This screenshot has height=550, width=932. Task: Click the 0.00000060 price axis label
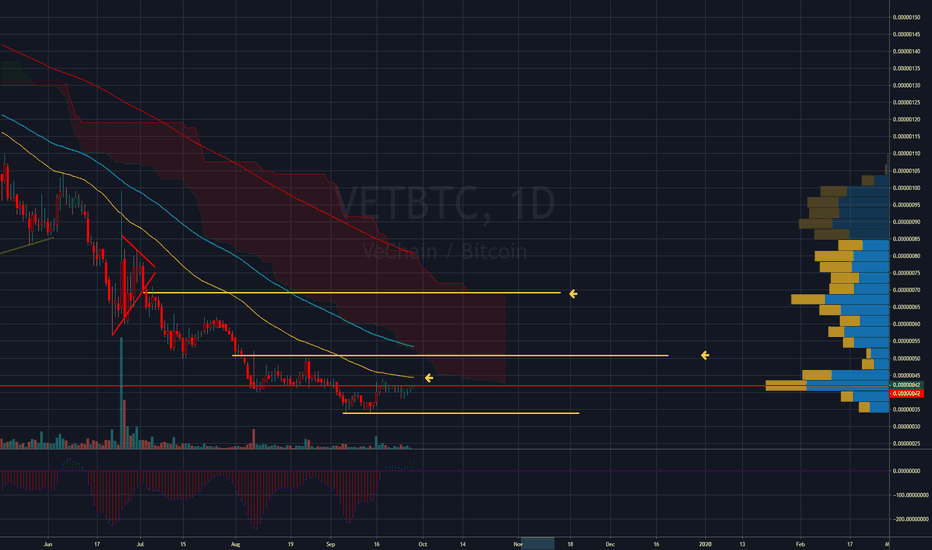[x=906, y=324]
